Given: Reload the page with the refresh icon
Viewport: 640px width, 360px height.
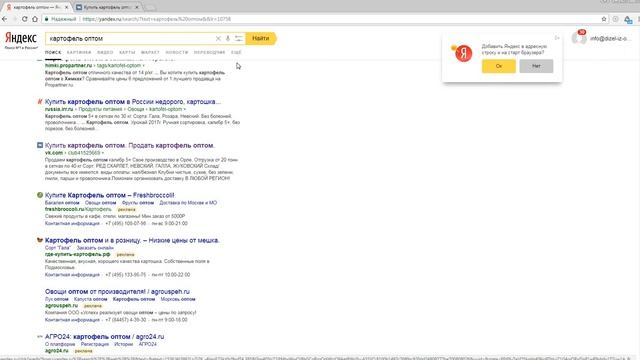Looking at the screenshot, I should (x=24, y=19).
